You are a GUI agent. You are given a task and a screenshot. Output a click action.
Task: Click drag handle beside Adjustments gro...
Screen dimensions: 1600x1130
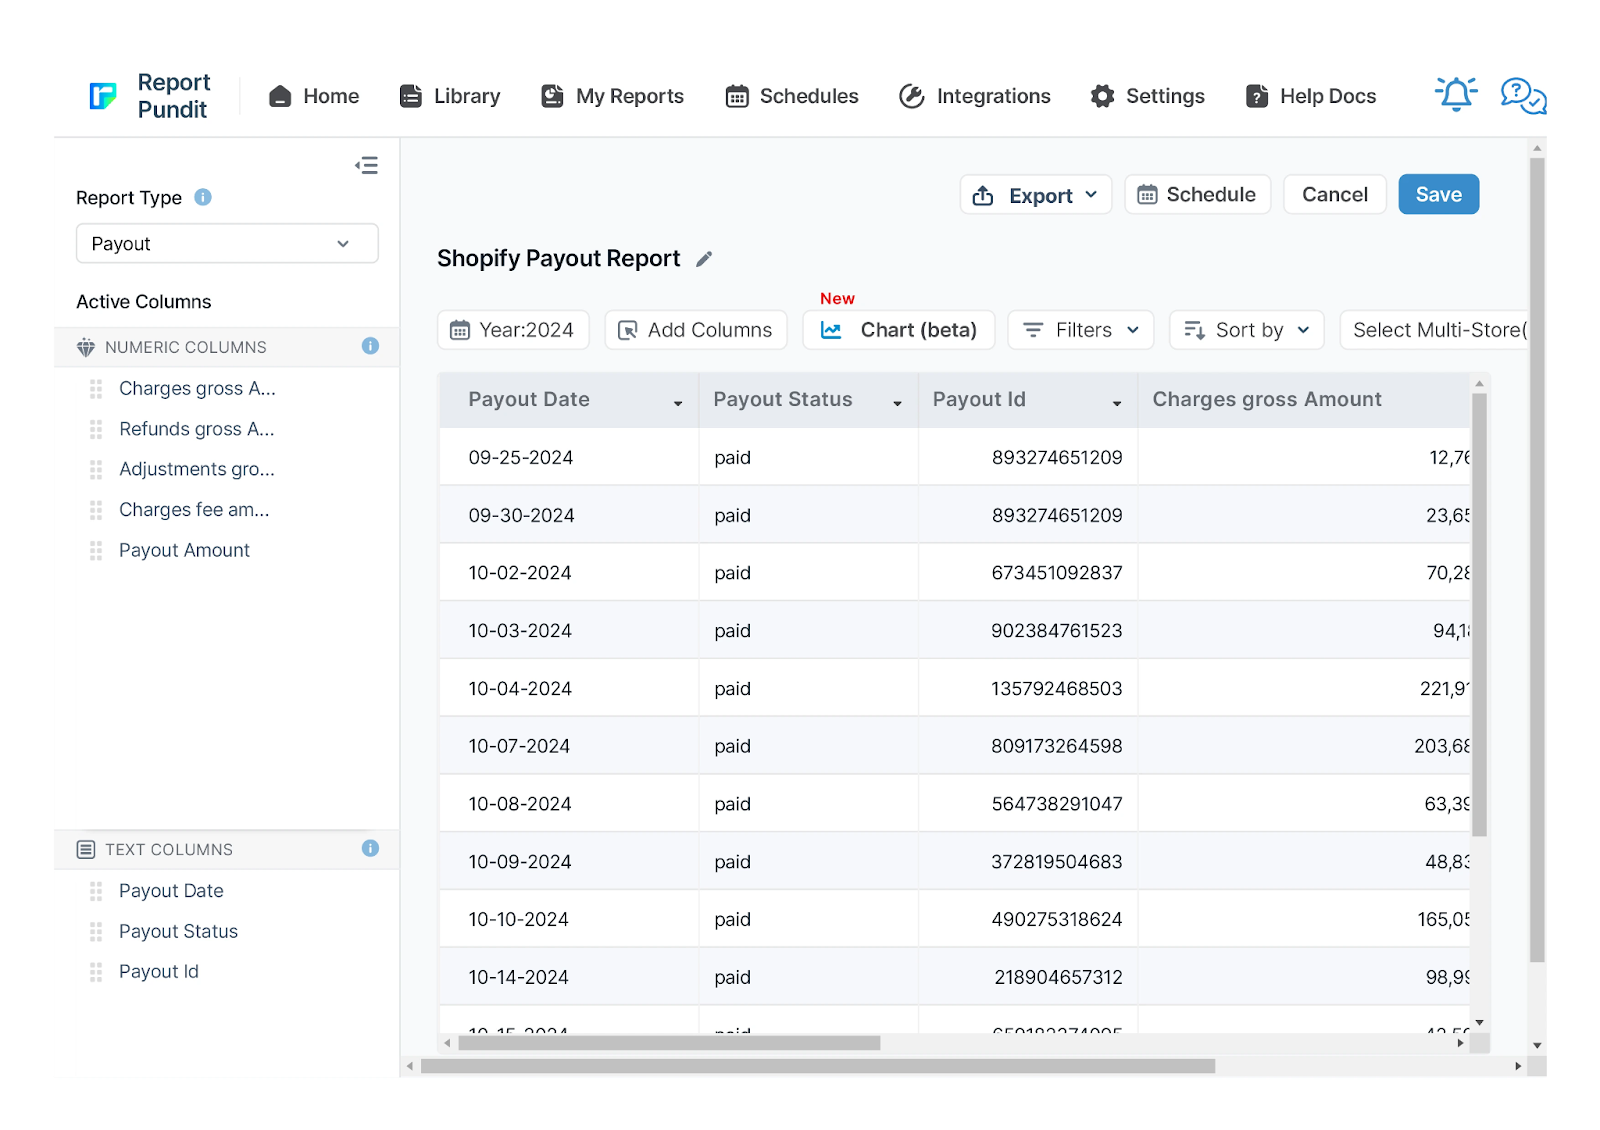point(96,469)
